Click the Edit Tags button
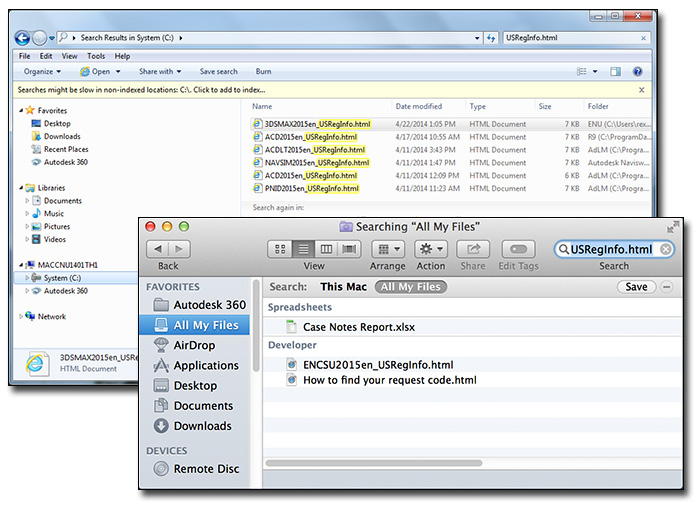 [518, 249]
